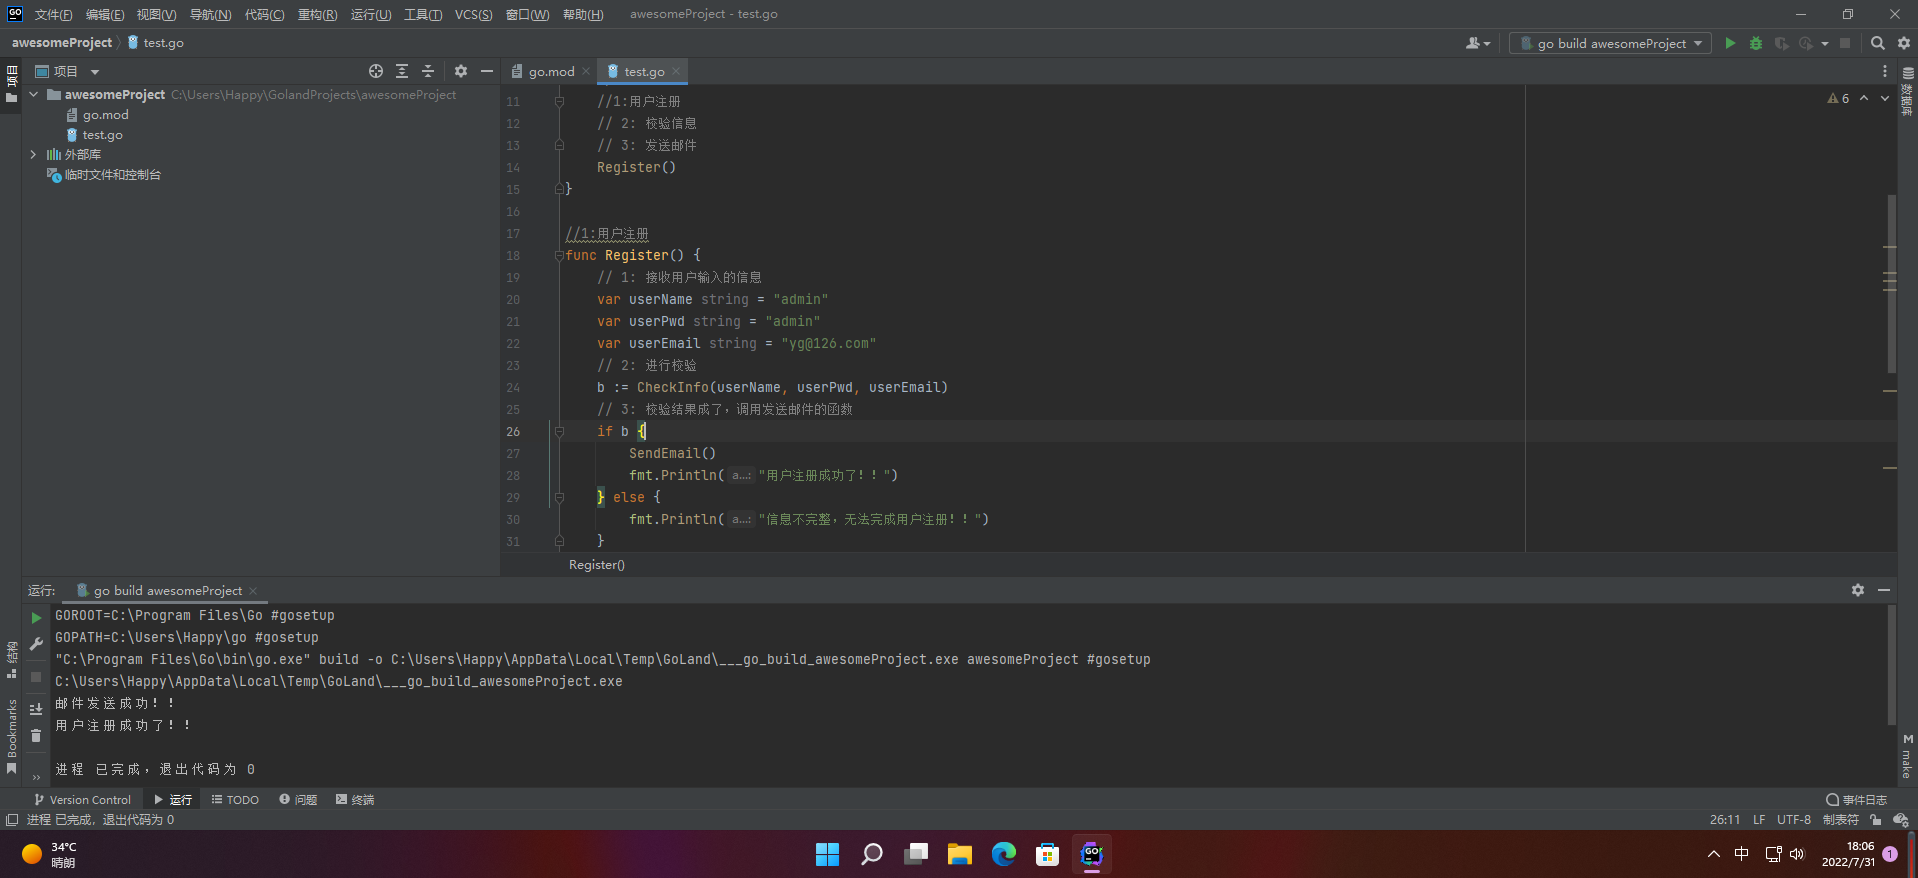Viewport: 1918px width, 878px height.
Task: Expand the 外部库 tree node
Action: coord(34,154)
